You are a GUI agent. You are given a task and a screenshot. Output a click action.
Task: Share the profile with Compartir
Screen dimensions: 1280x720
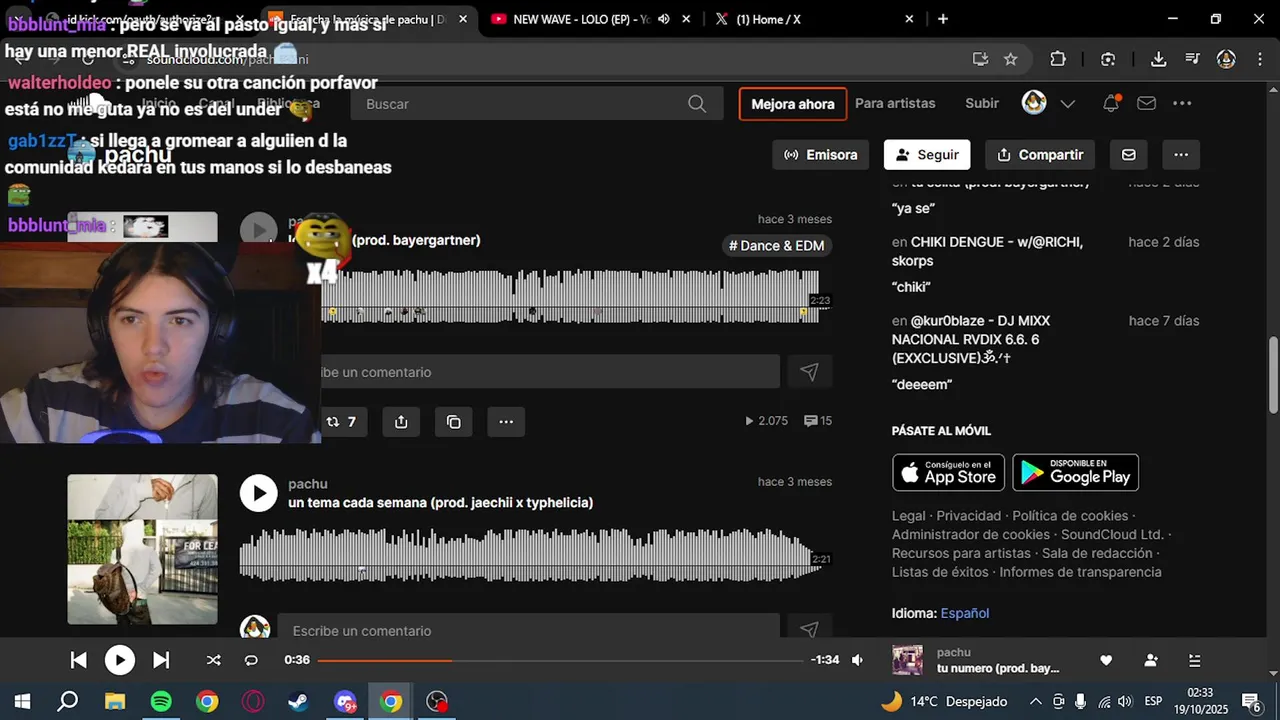[1040, 155]
